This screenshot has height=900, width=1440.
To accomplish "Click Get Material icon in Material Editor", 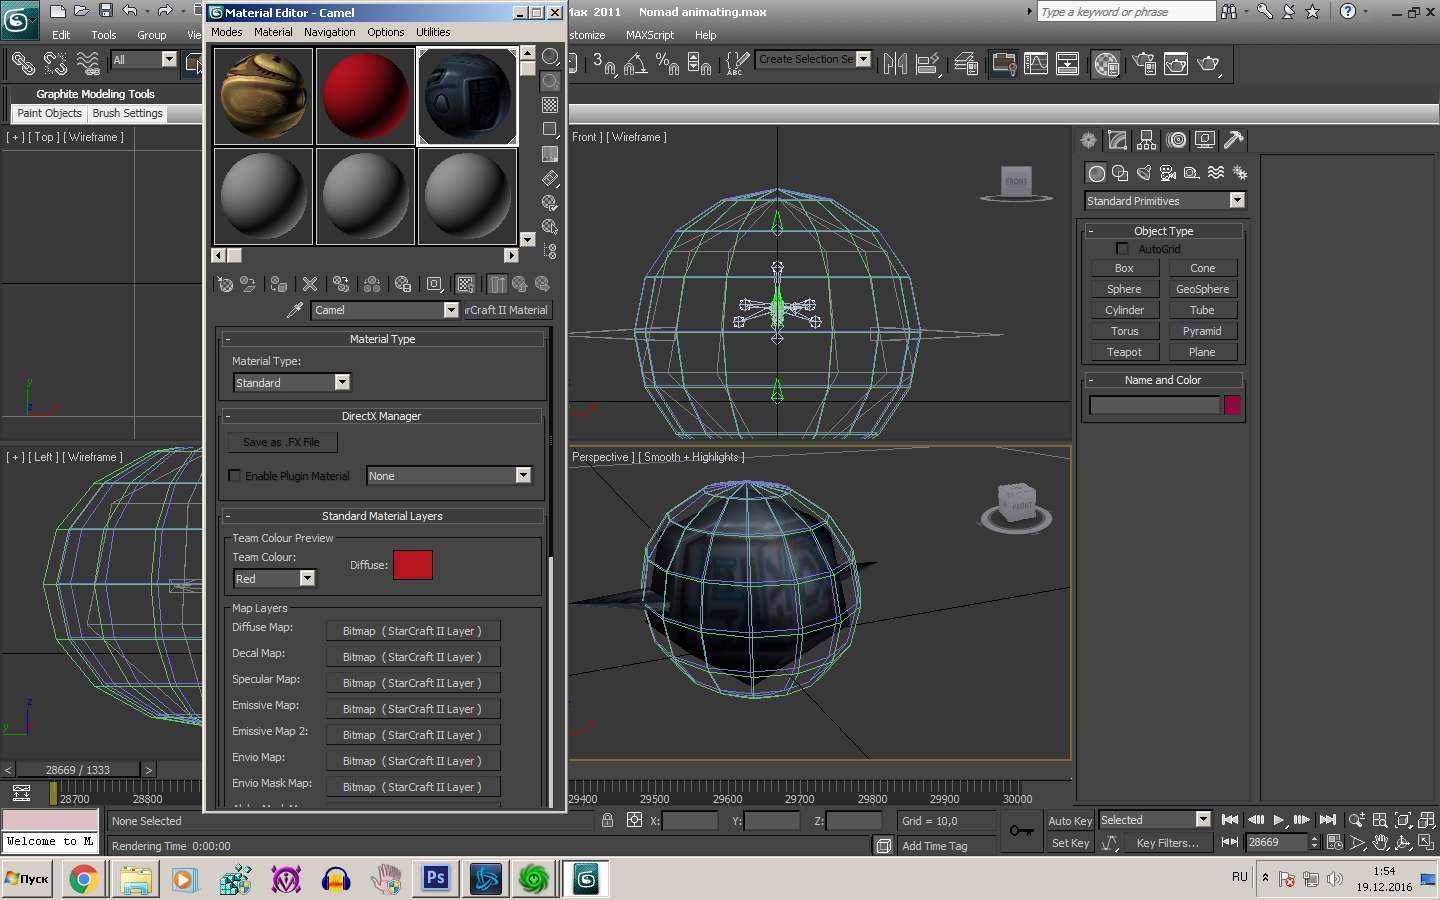I will [225, 284].
